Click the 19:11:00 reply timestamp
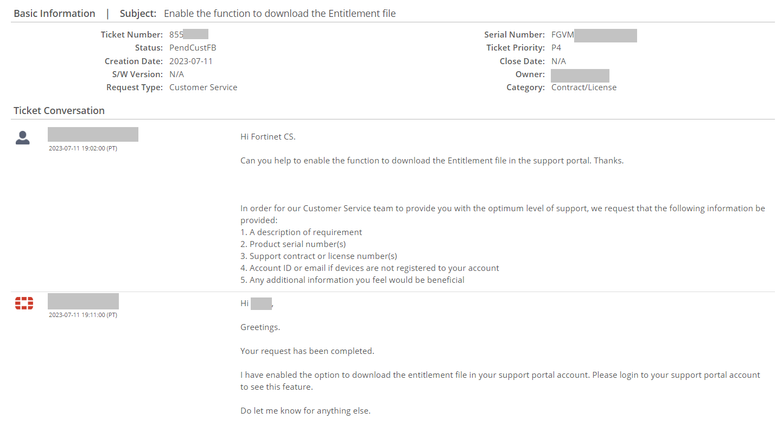 click(x=83, y=315)
